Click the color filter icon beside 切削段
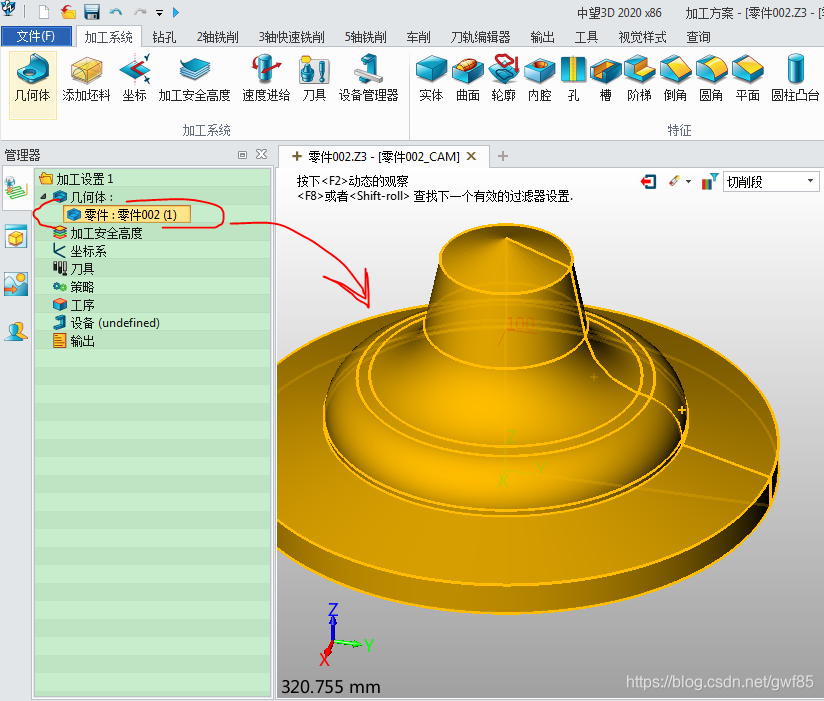Screen dimensions: 824x701 (x=709, y=182)
